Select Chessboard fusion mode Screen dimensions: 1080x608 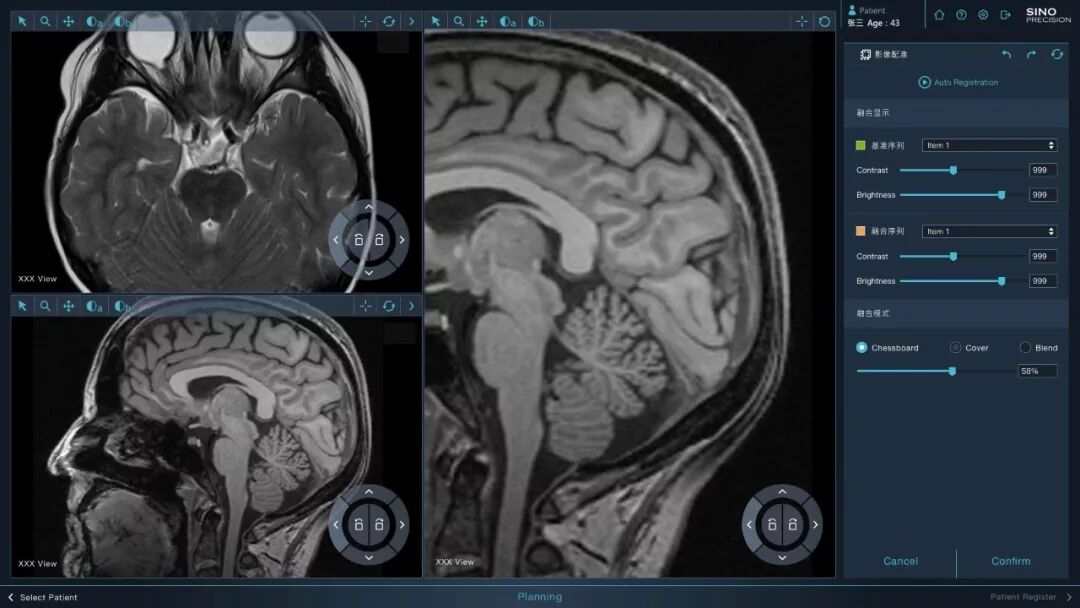861,348
